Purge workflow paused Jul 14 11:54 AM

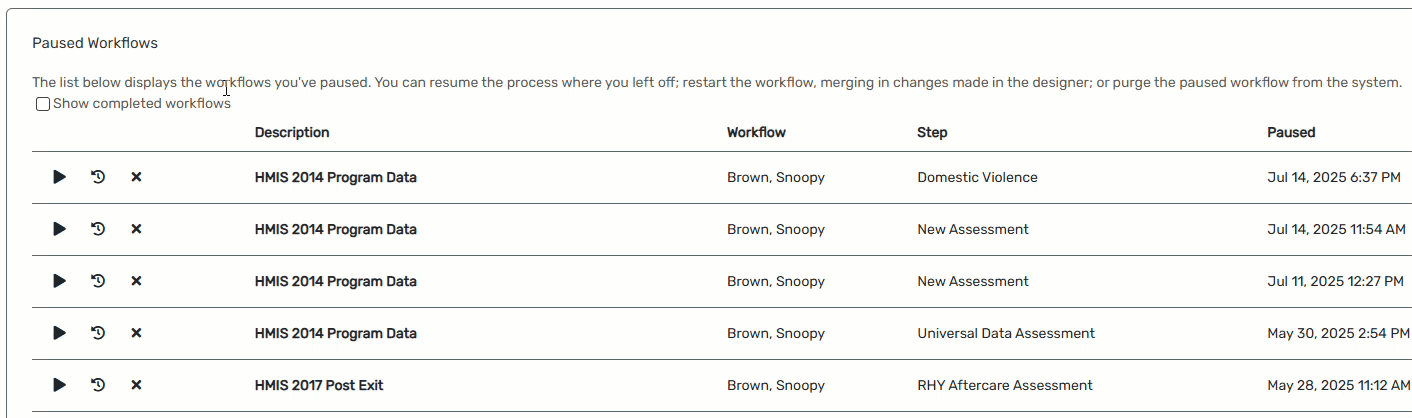click(136, 229)
